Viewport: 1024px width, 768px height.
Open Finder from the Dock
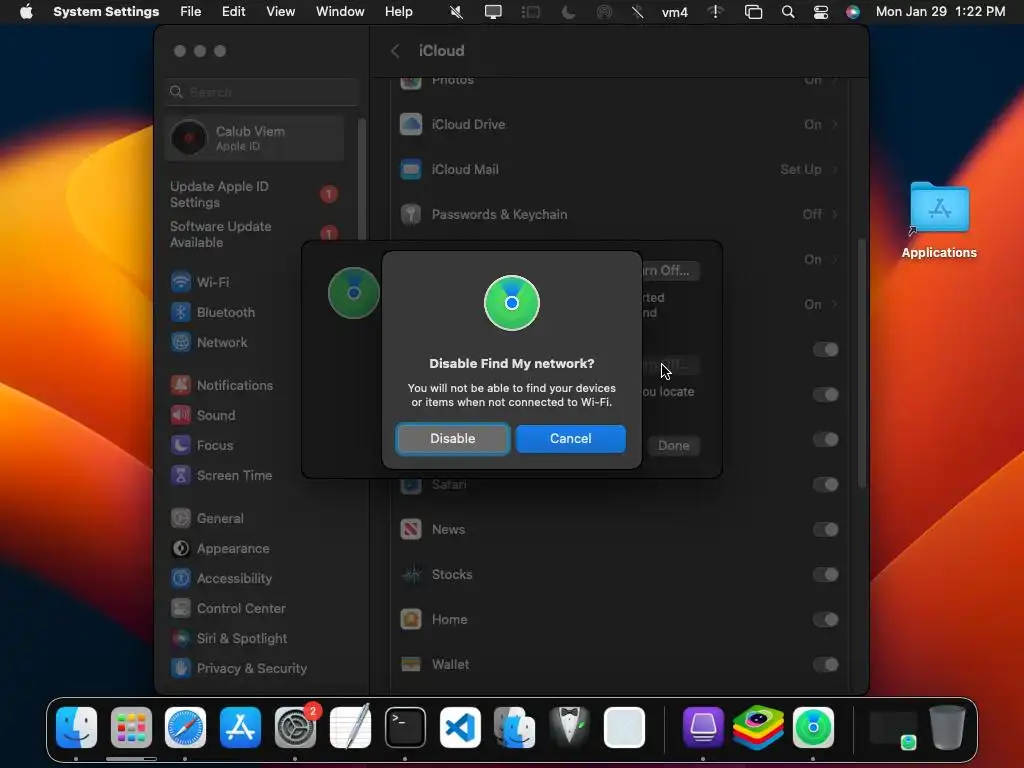76,728
